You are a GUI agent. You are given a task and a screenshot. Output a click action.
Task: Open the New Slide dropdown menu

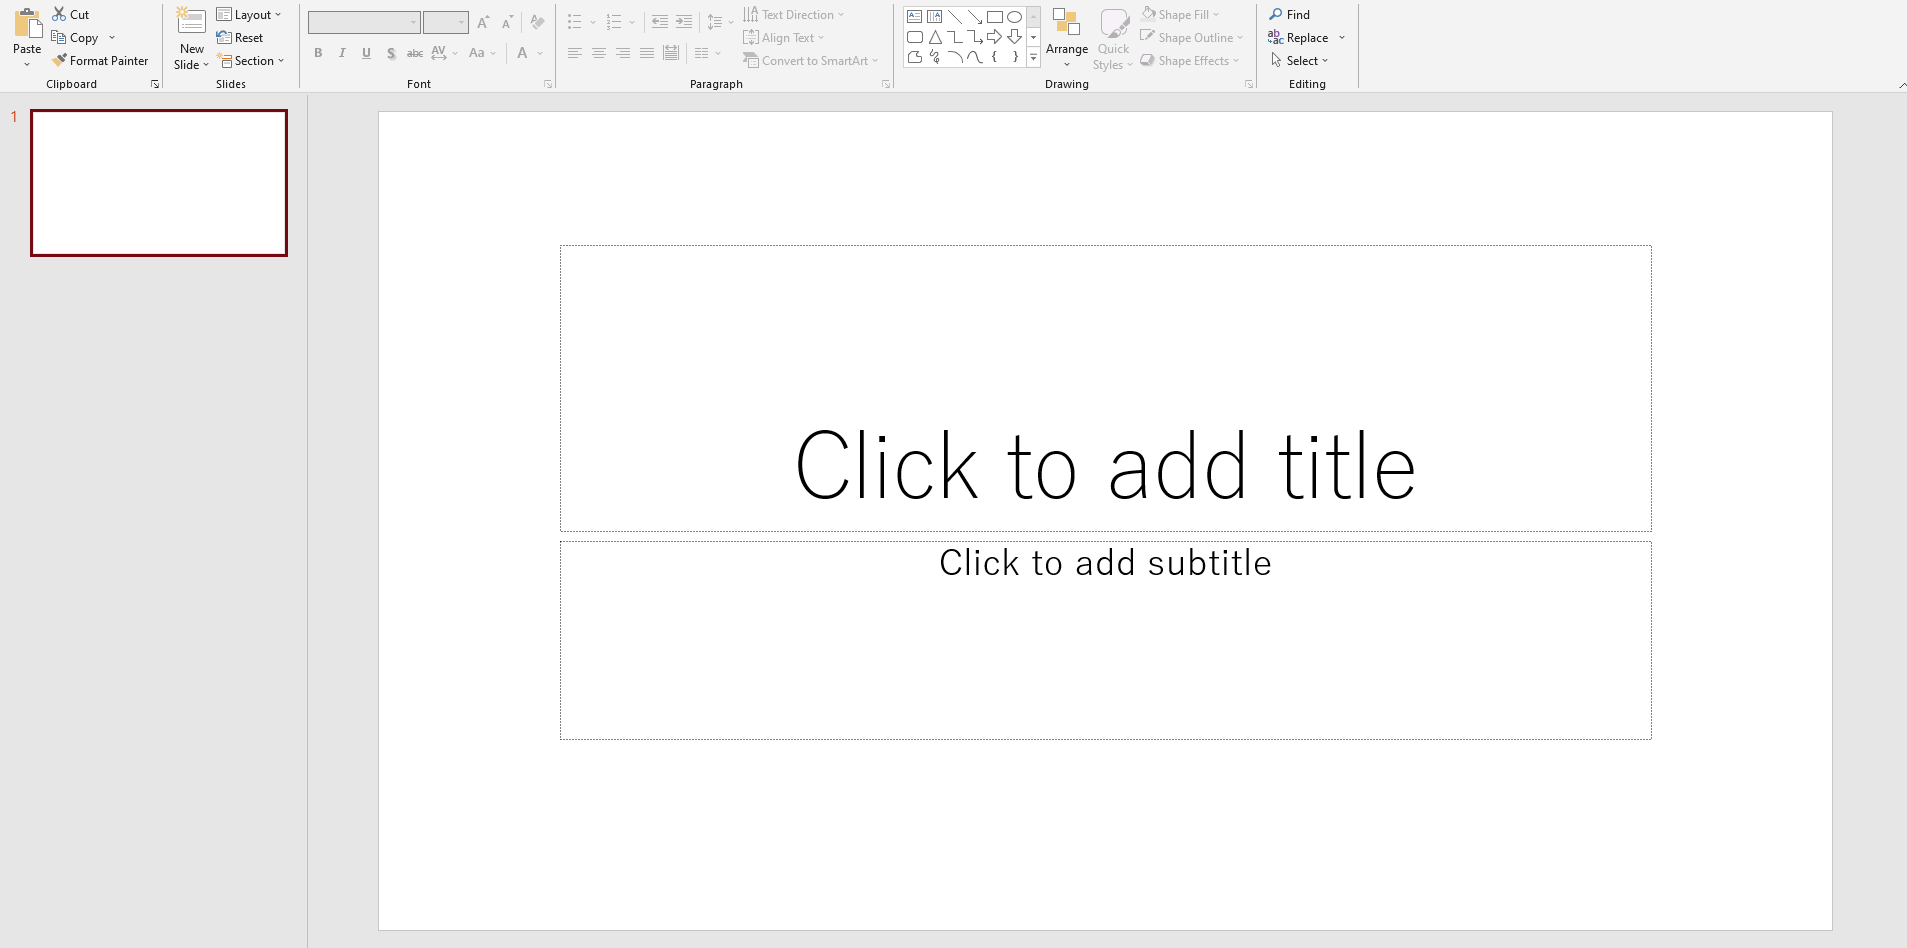coord(191,57)
